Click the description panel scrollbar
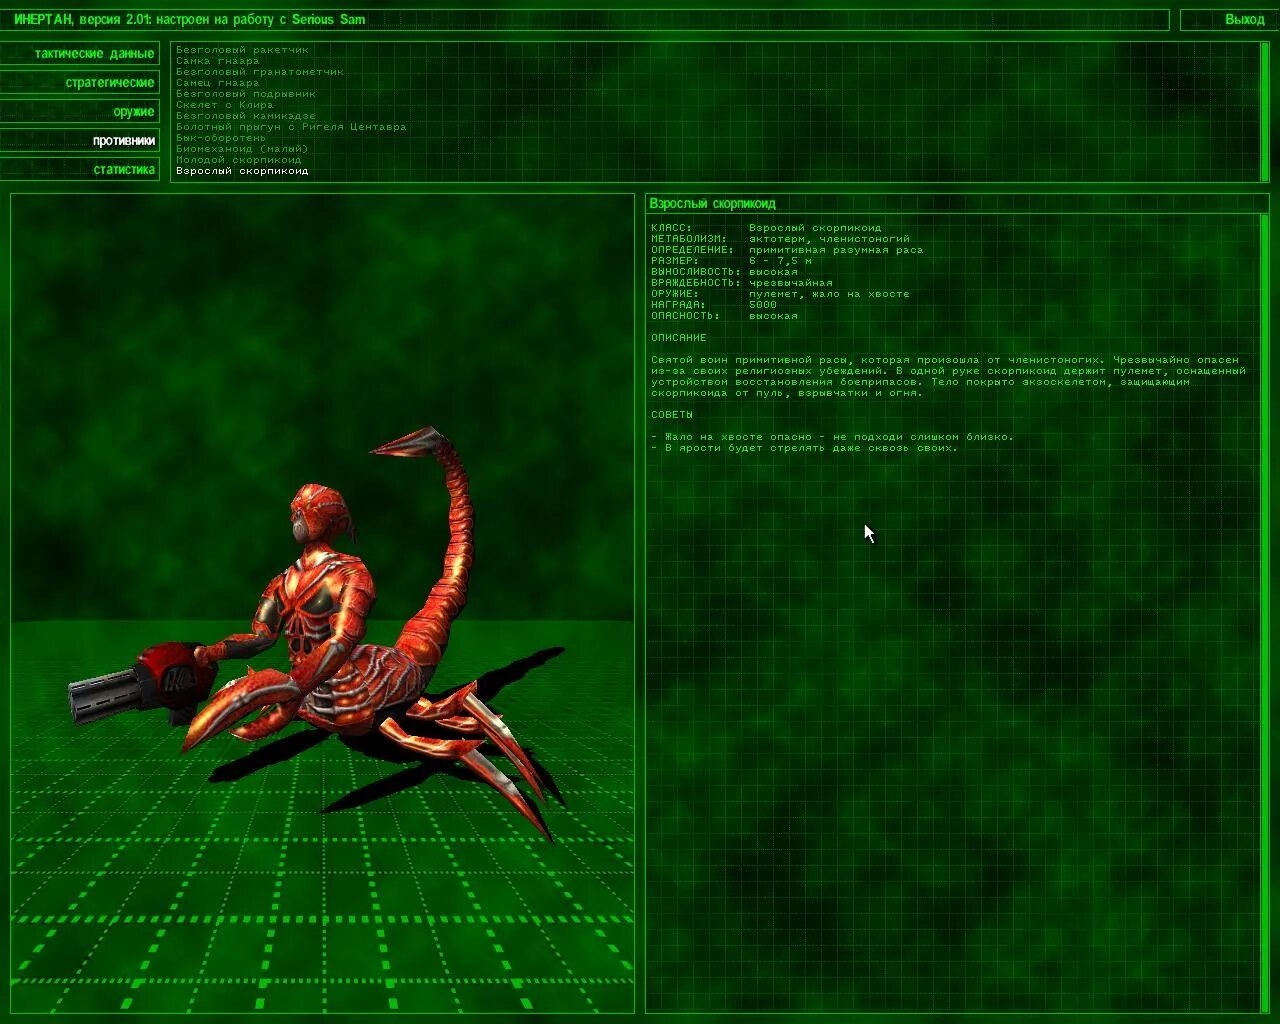Screen dimensions: 1280x1024 [1264, 612]
